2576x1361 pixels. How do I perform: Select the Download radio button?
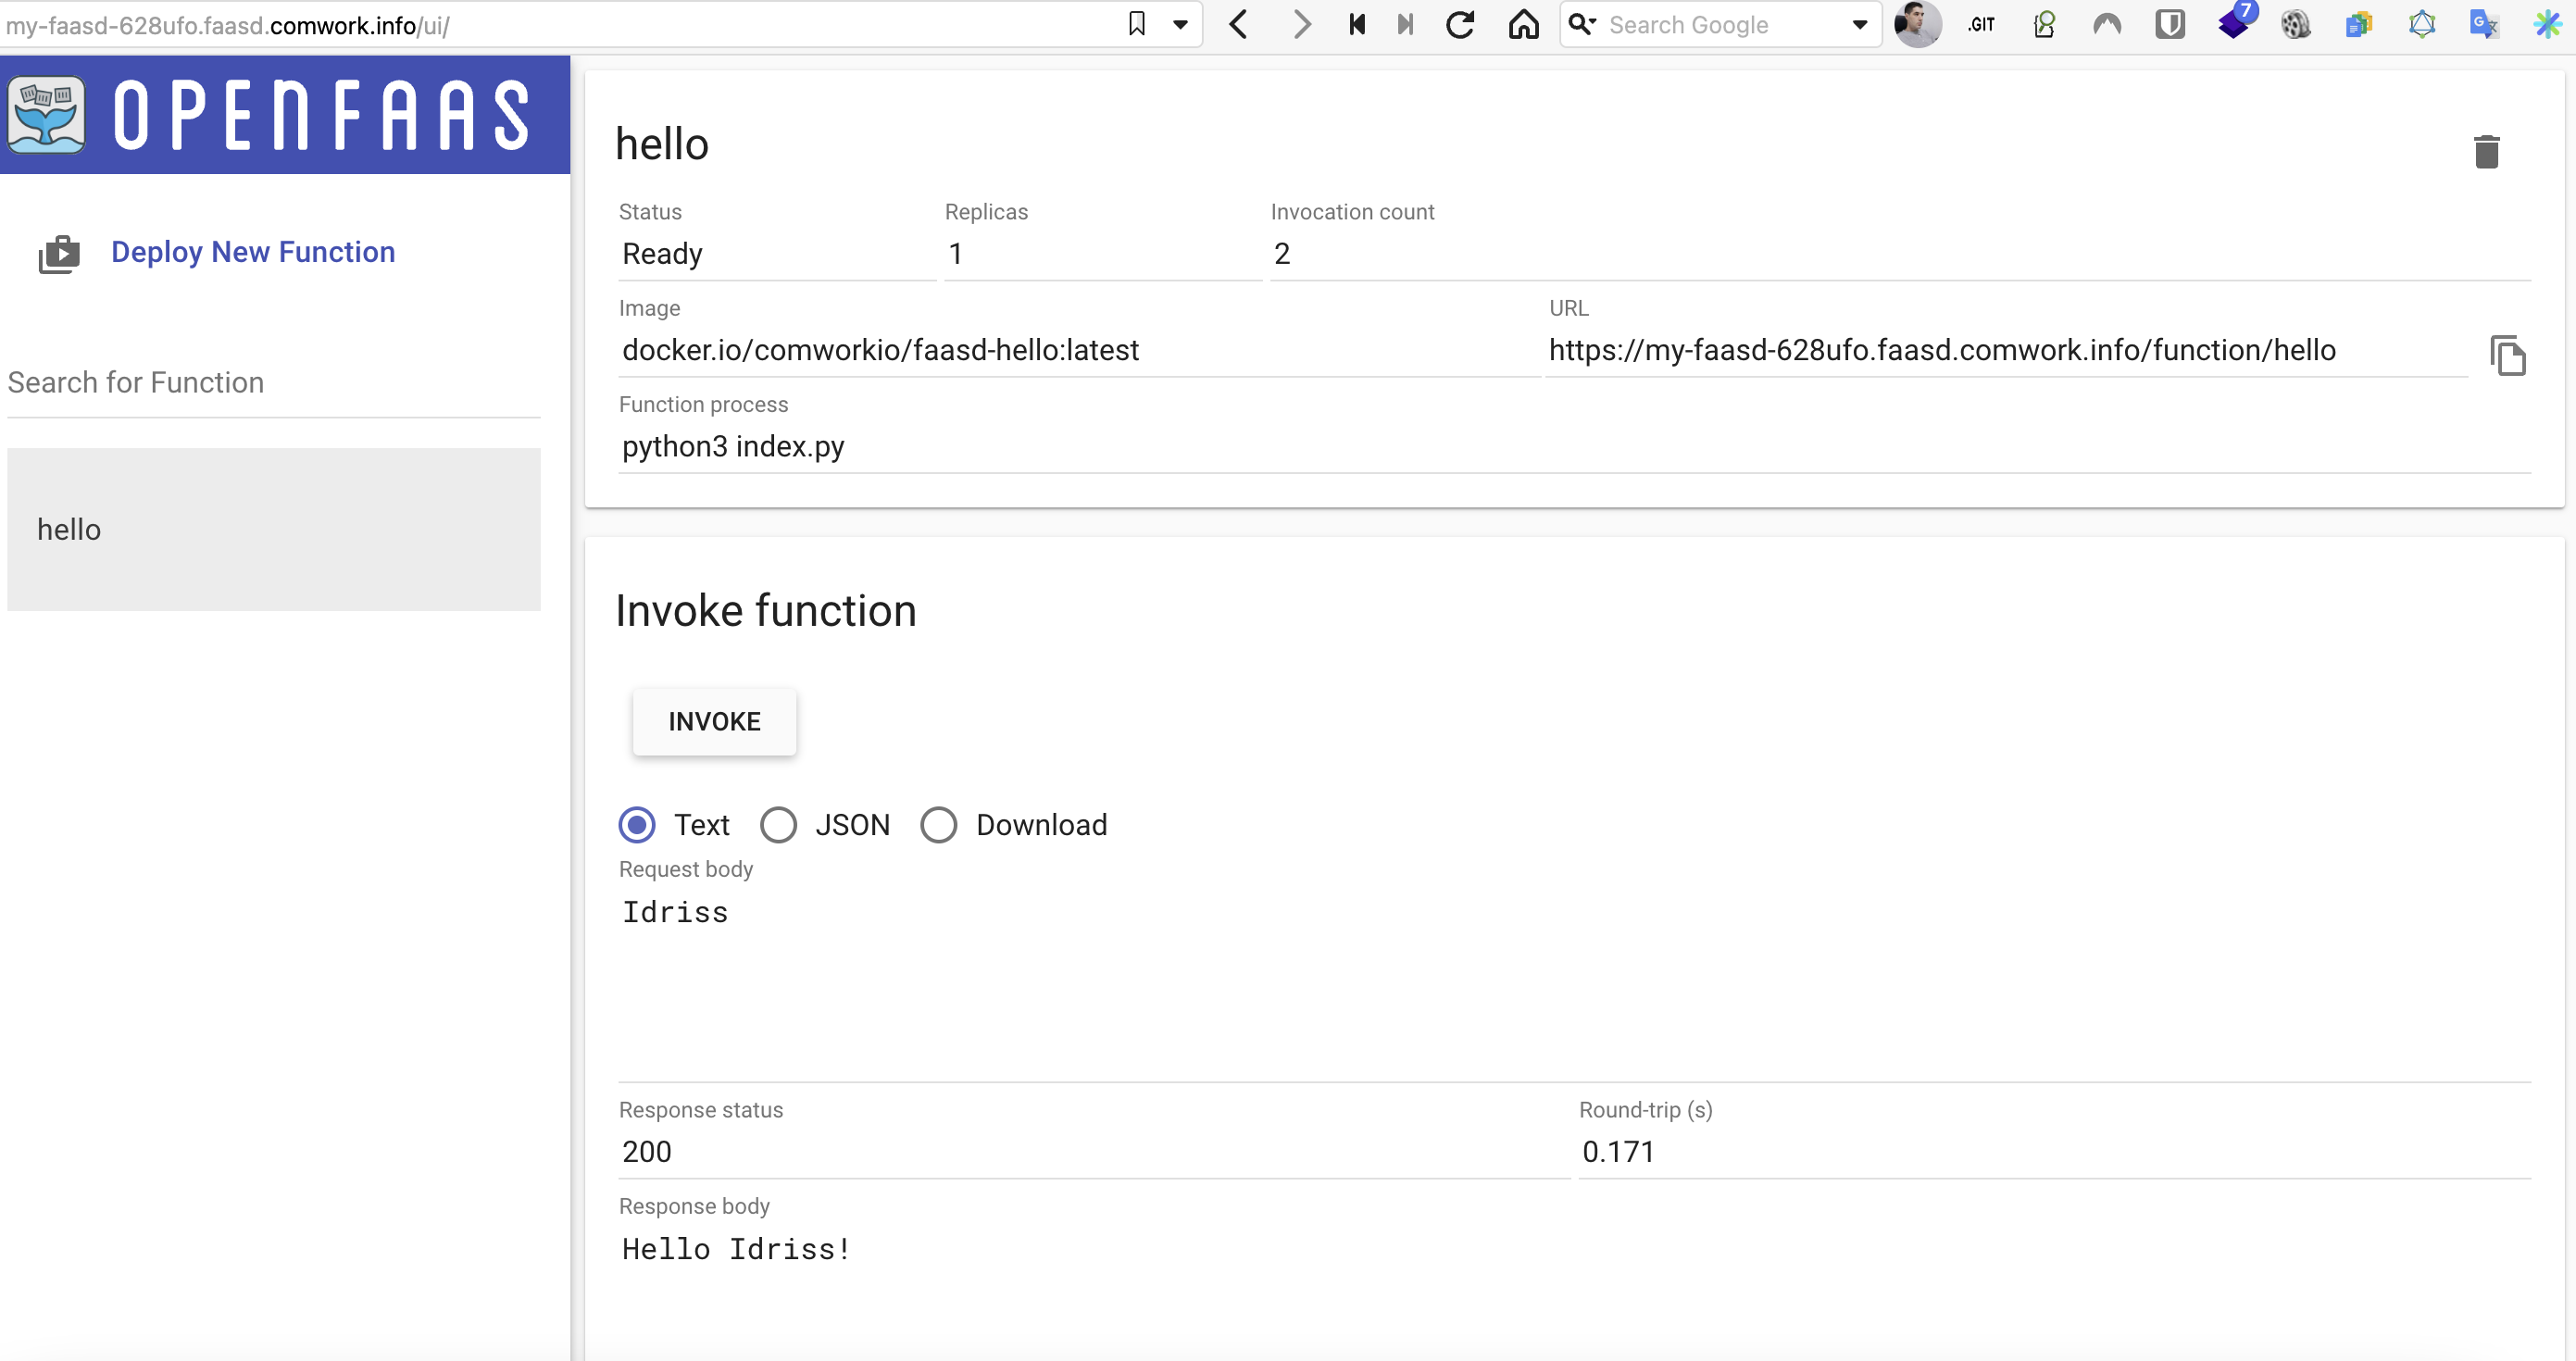click(x=941, y=824)
